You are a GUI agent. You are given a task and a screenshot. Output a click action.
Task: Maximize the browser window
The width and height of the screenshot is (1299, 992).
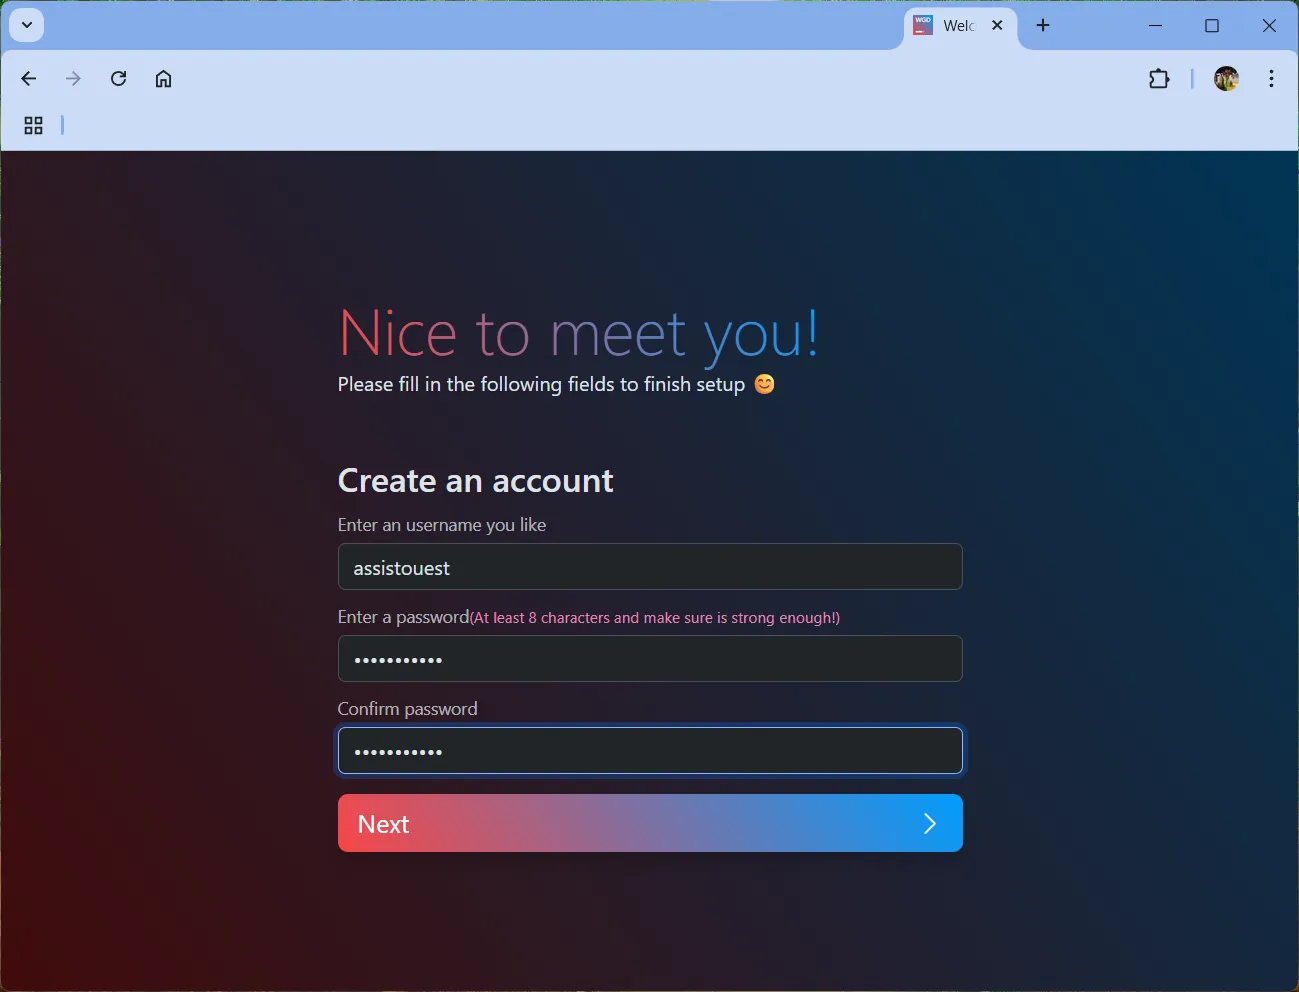click(1212, 25)
